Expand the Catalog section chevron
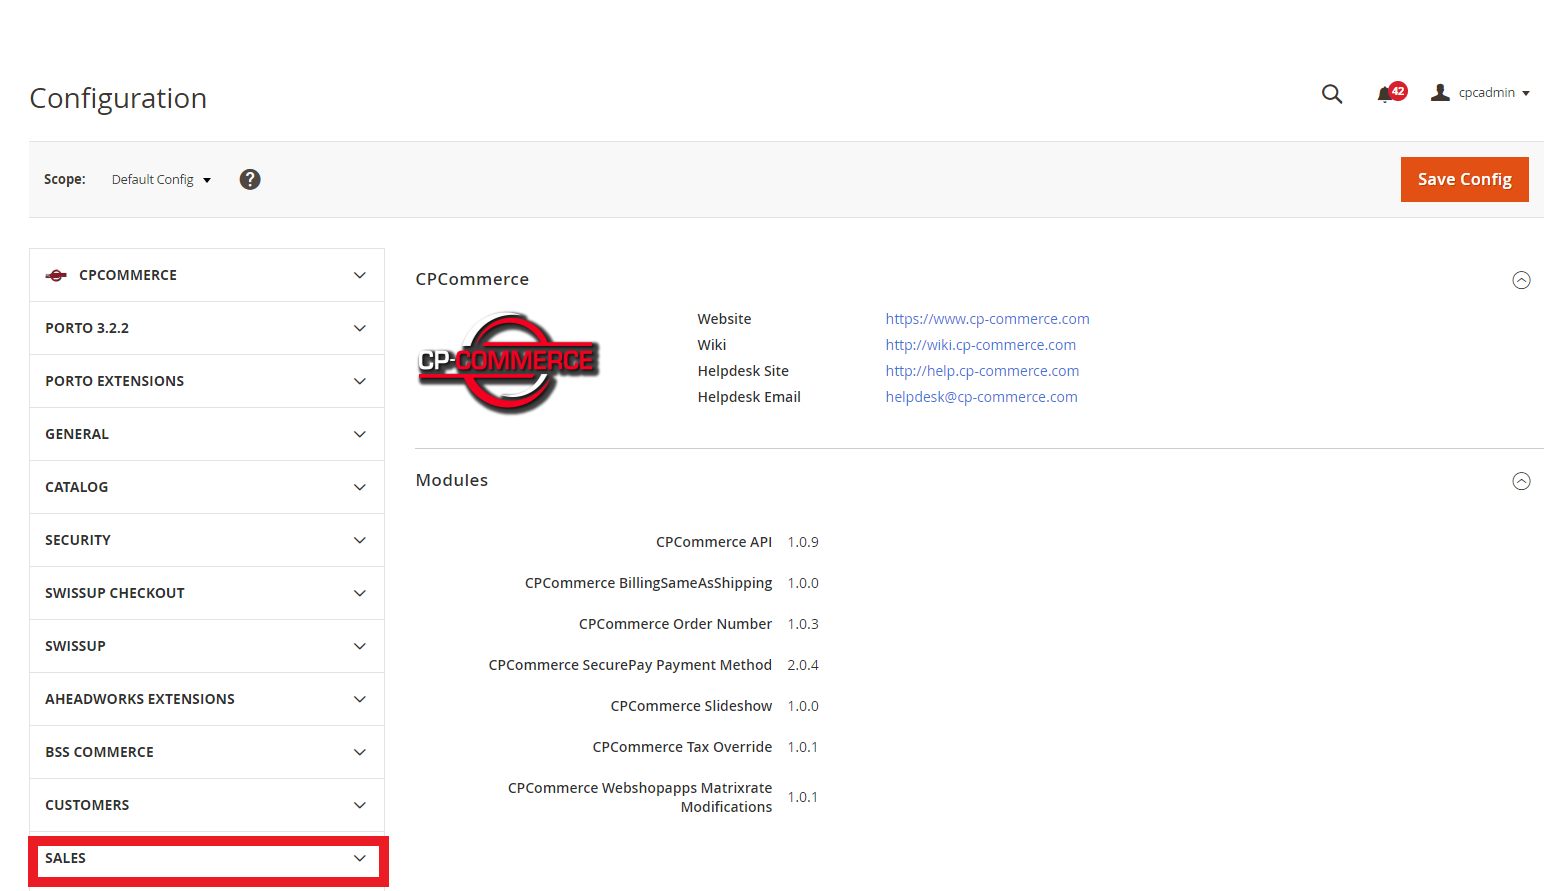The image size is (1563, 891). (x=360, y=487)
